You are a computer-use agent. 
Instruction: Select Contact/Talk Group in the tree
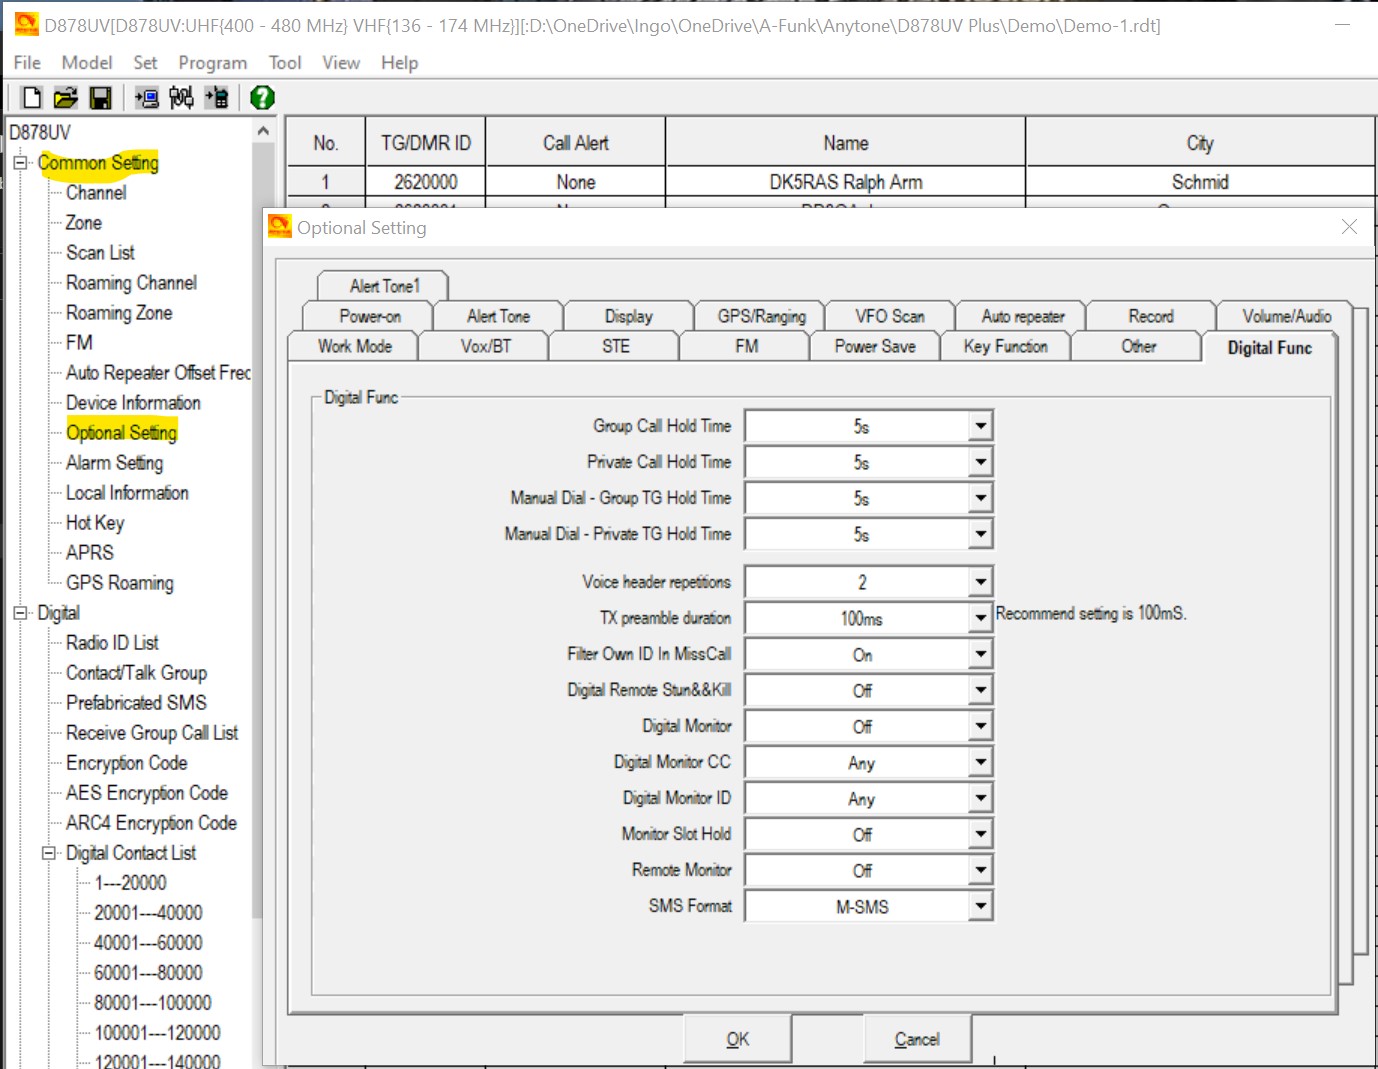(136, 672)
